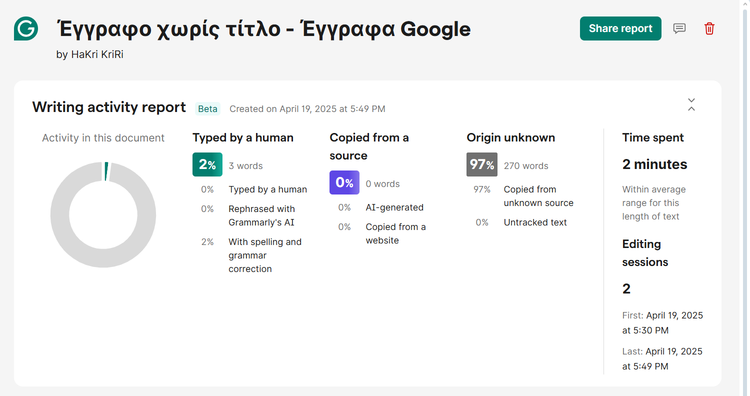Select the Typed by a human heading
750x396 pixels.
pos(243,138)
